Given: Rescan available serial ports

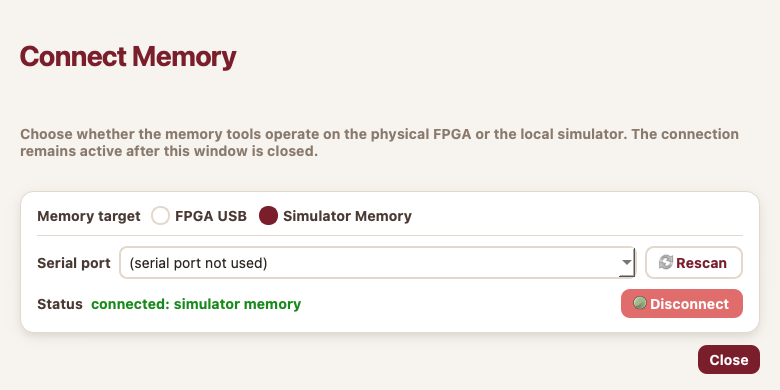Looking at the screenshot, I should (x=694, y=263).
